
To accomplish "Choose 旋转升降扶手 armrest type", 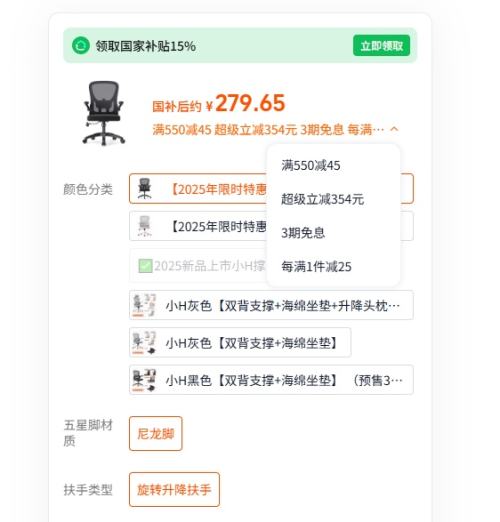I will point(174,489).
